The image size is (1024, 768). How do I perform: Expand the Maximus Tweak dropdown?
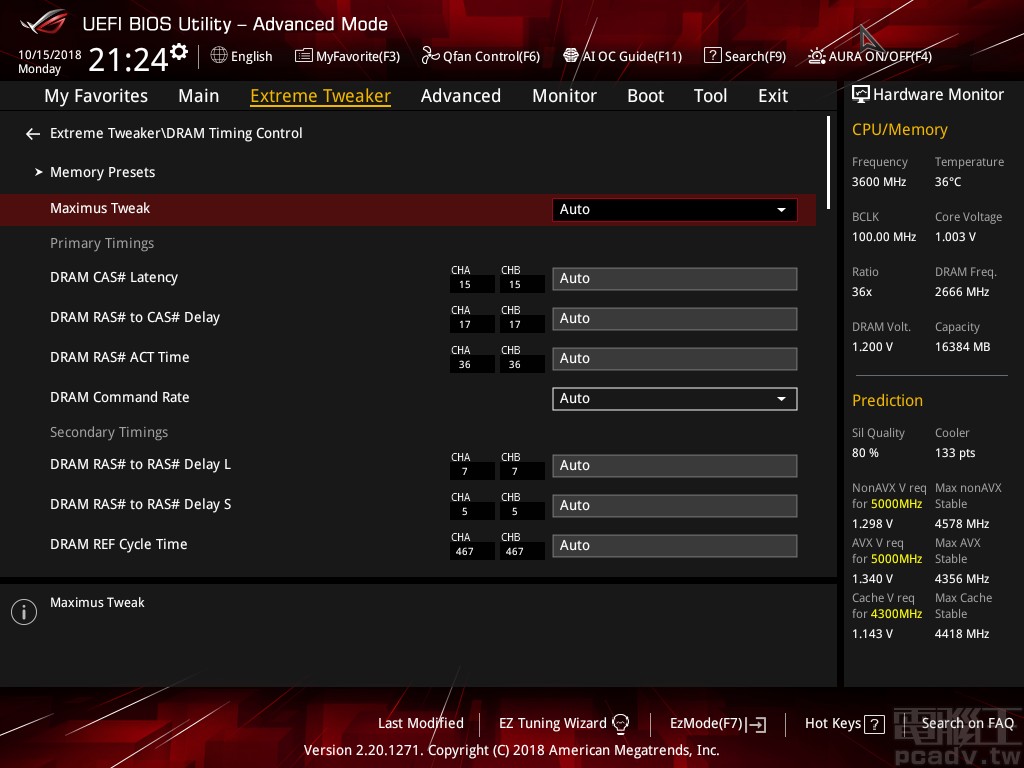(674, 210)
